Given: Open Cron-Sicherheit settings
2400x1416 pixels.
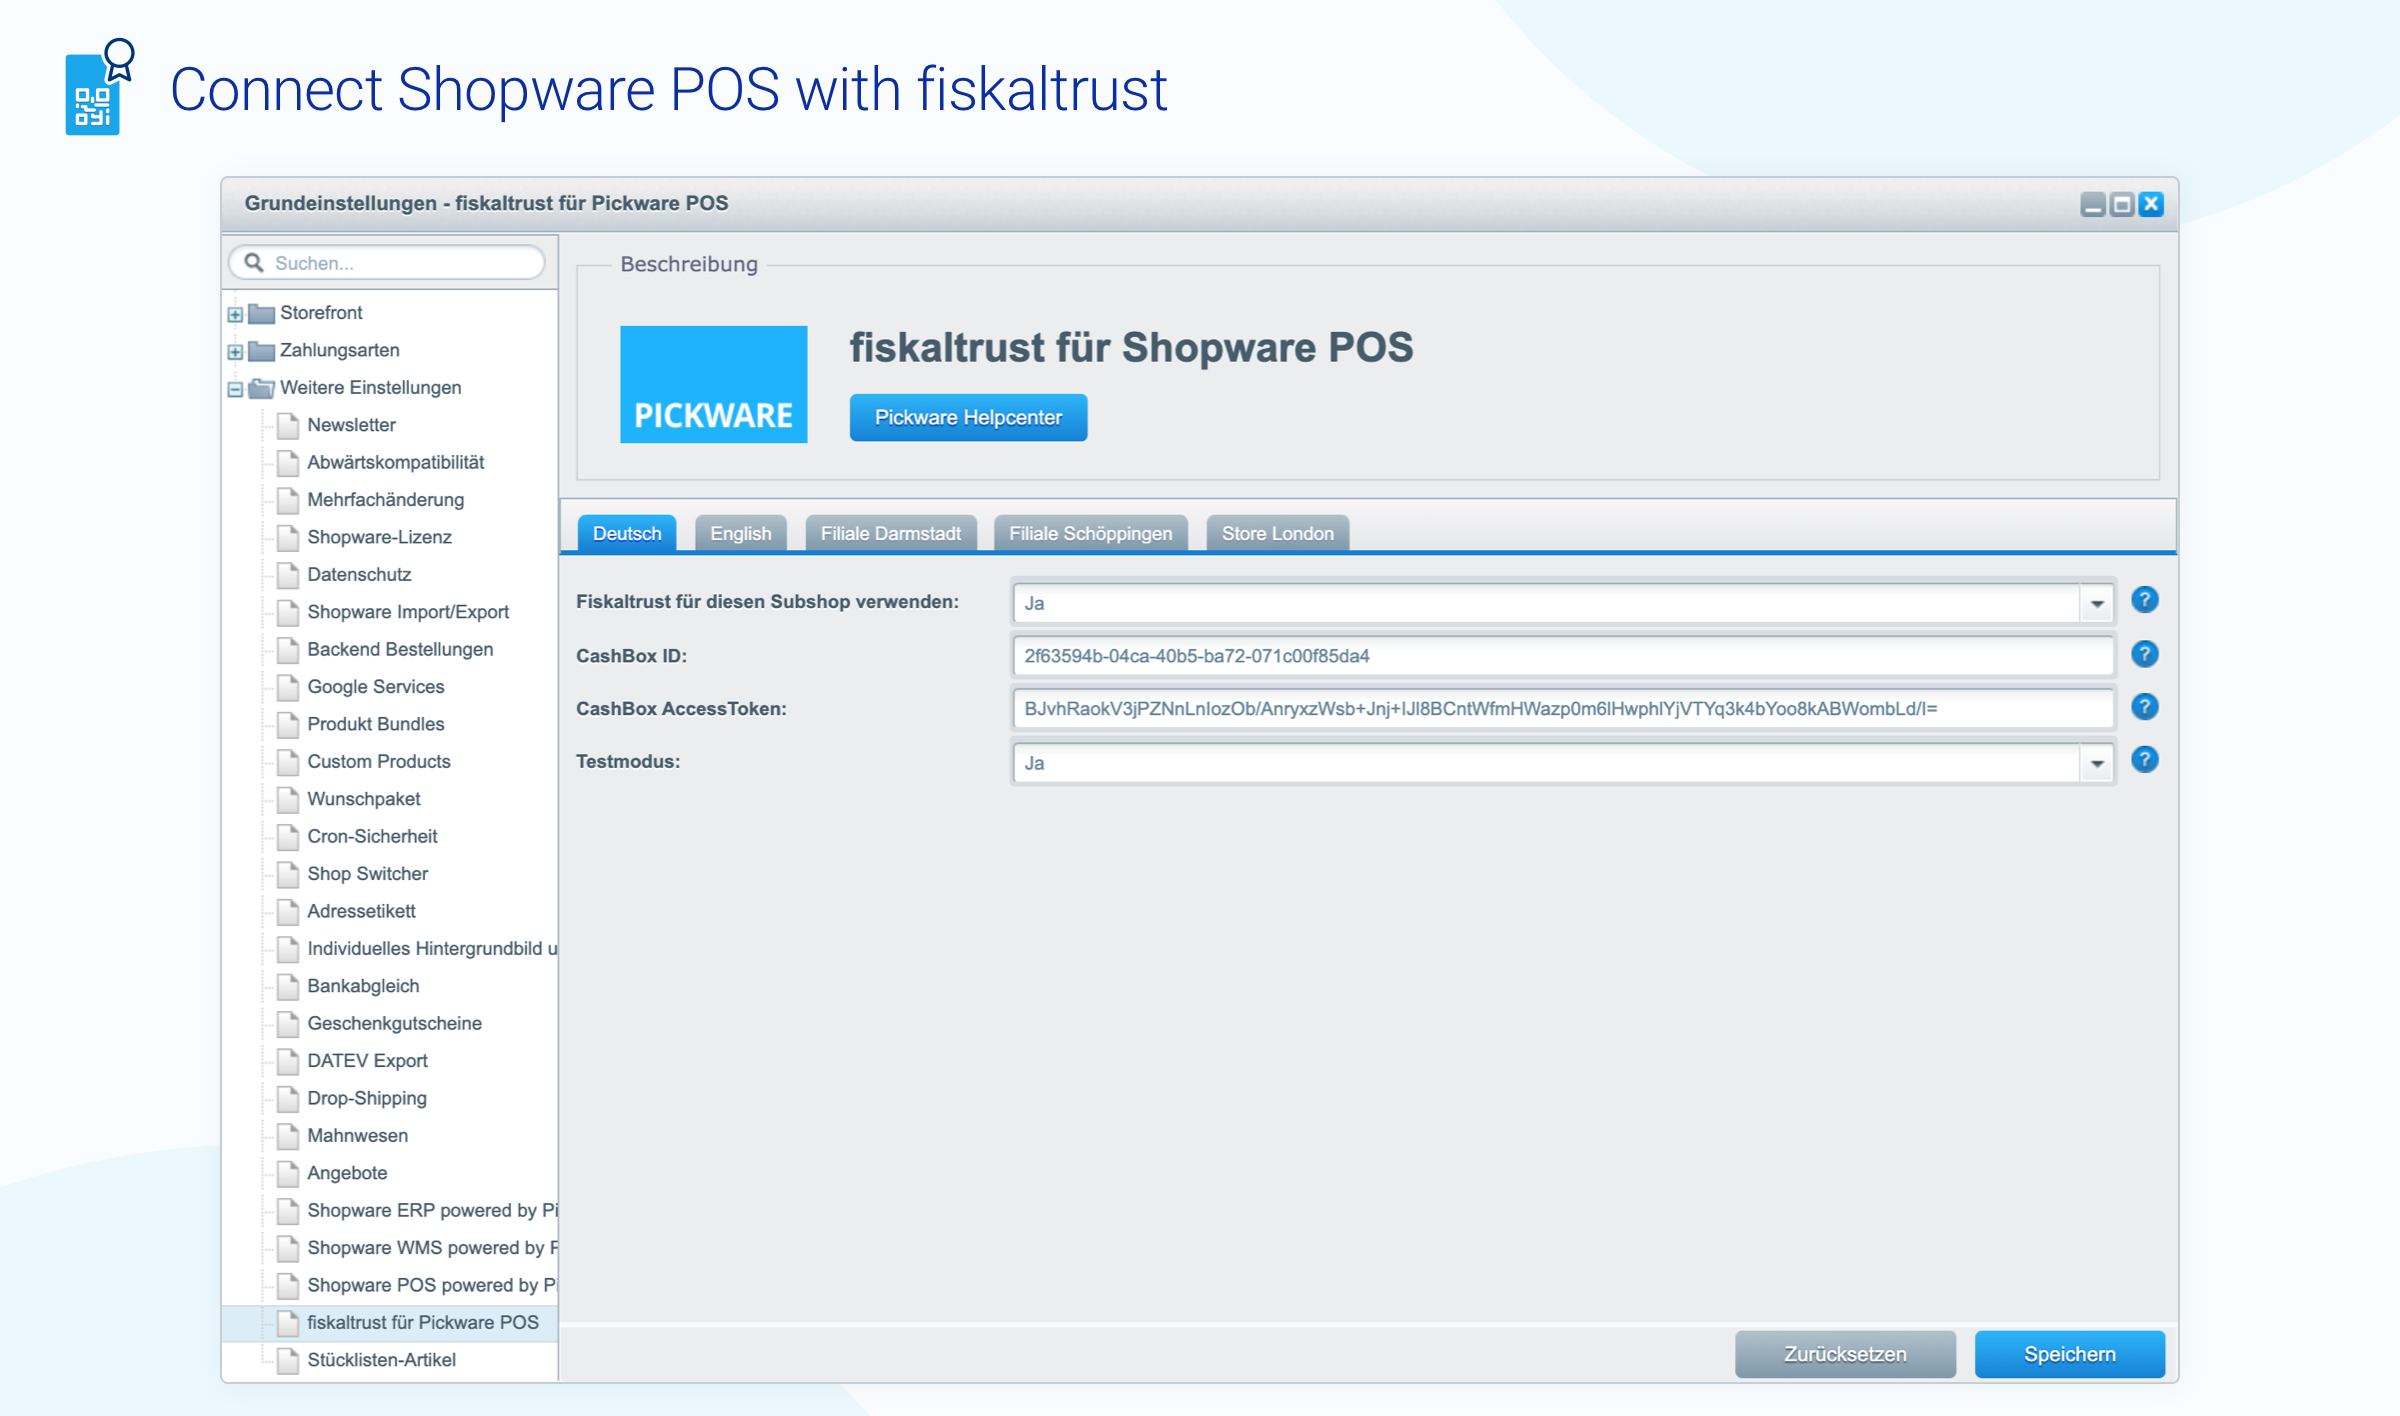Looking at the screenshot, I should [372, 837].
